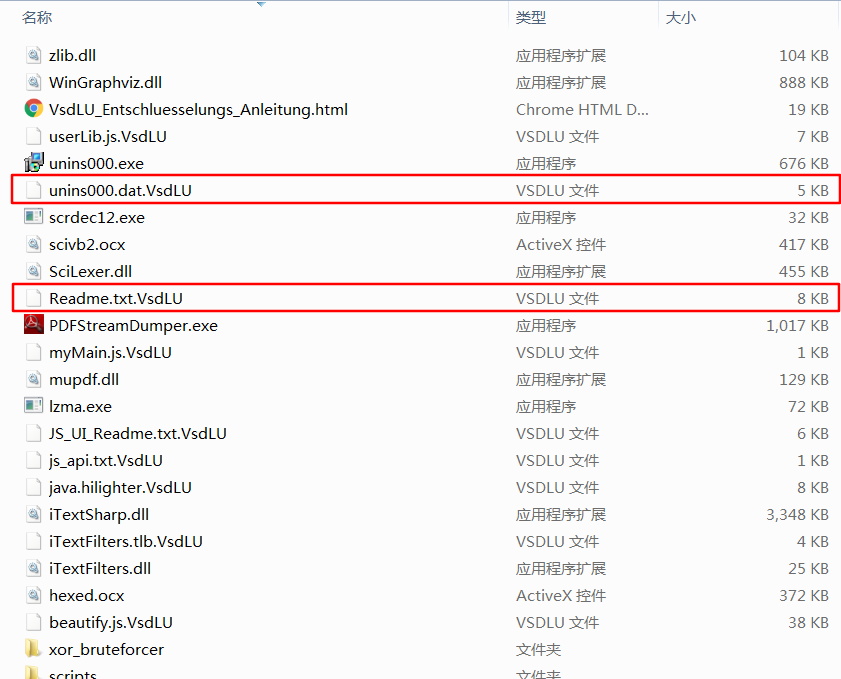The height and width of the screenshot is (679, 841).
Task: Click the iTextFilters.dll file icon
Action: coord(33,568)
